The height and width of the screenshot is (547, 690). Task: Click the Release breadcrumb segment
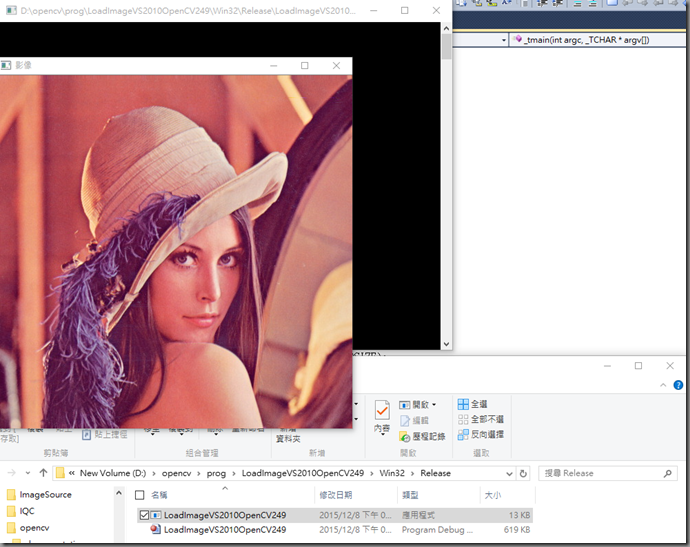(x=435, y=473)
